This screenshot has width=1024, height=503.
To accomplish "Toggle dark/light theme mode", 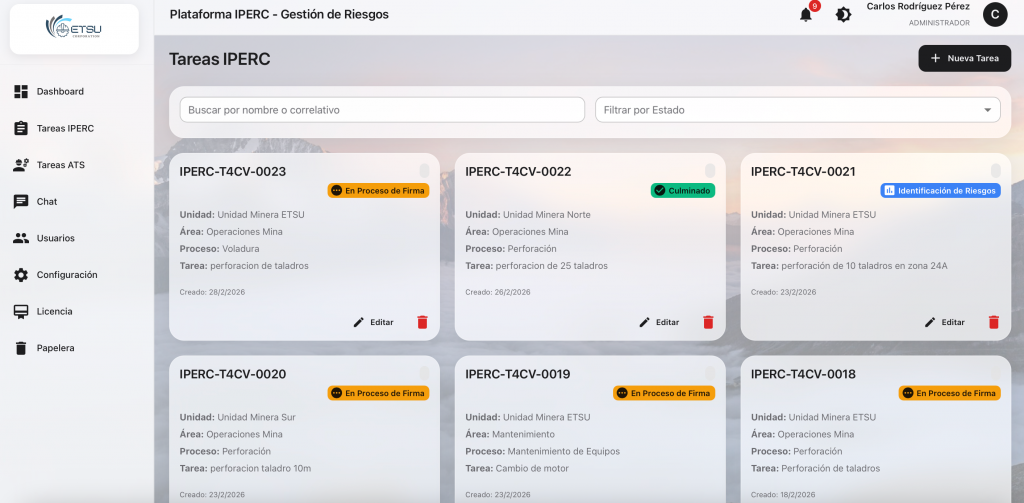I will [x=843, y=15].
